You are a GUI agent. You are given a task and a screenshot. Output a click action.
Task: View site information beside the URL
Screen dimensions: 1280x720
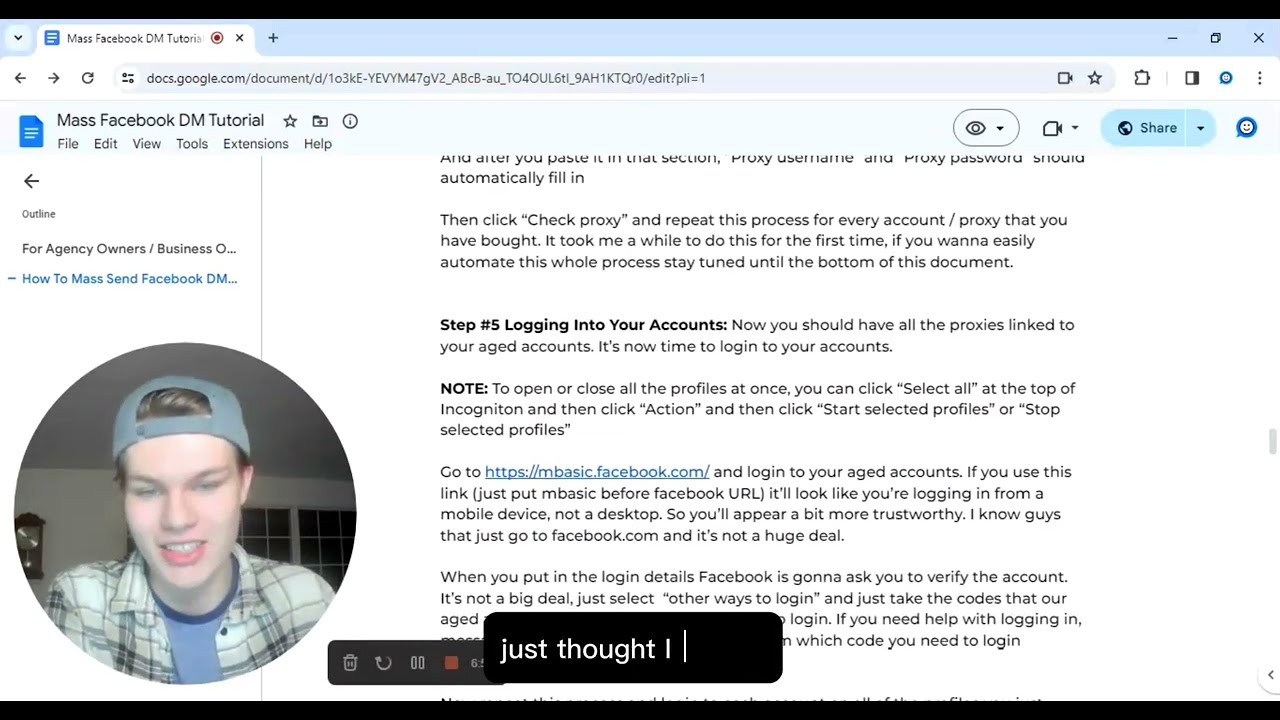[x=127, y=78]
